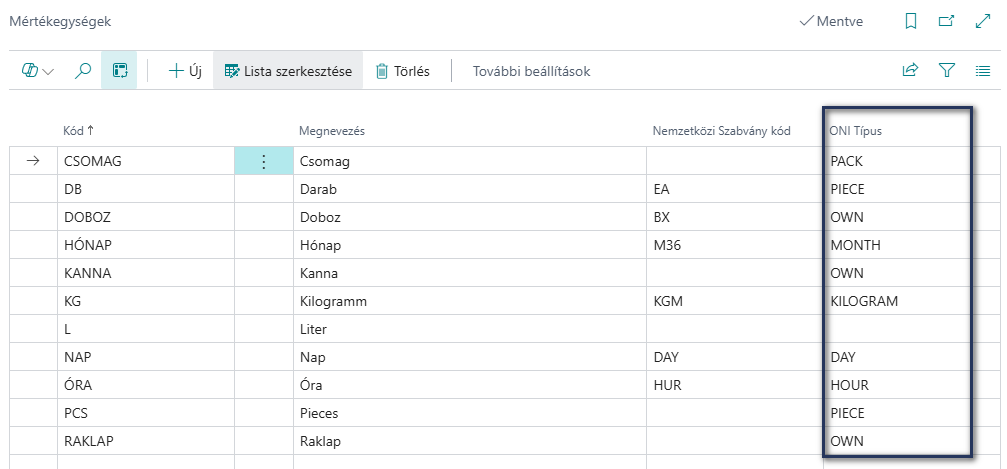Click the Óra description cell
Viewport: 1007px width, 469px height.
pos(470,385)
